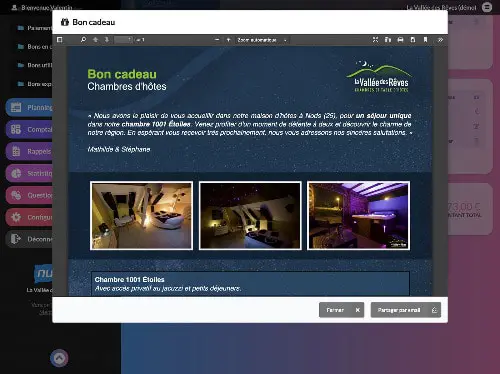
Task: Zoom out with the minus button
Action: [217, 40]
